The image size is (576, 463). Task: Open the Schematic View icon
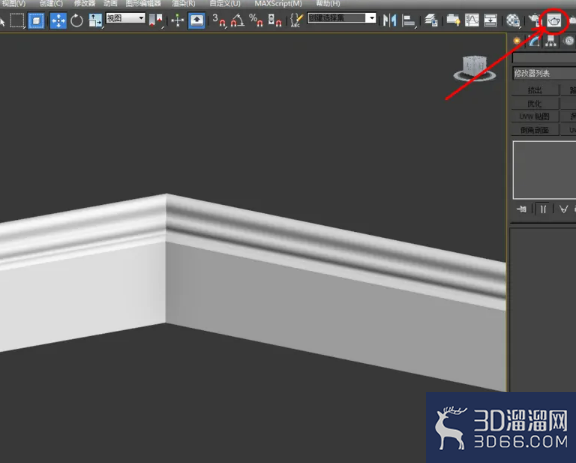tap(490, 20)
